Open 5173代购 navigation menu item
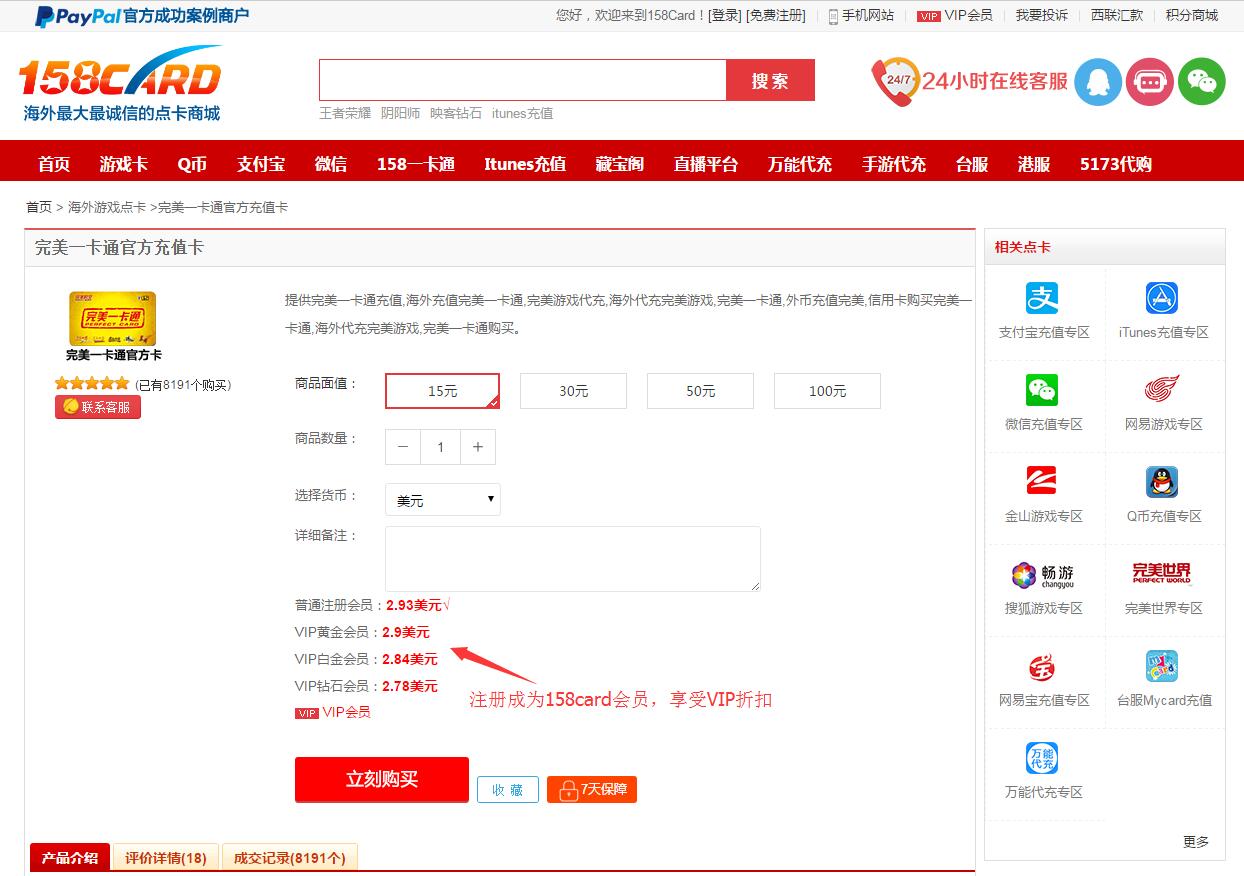This screenshot has width=1244, height=876. pos(1116,164)
